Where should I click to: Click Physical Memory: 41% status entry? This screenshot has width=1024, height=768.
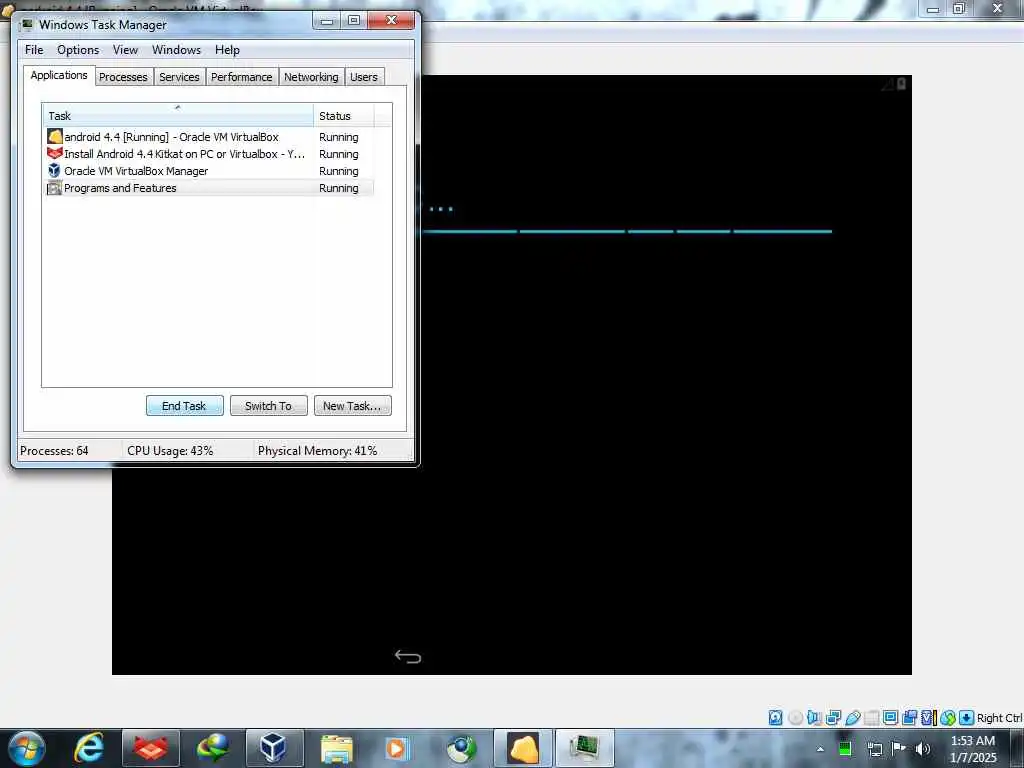coord(317,451)
